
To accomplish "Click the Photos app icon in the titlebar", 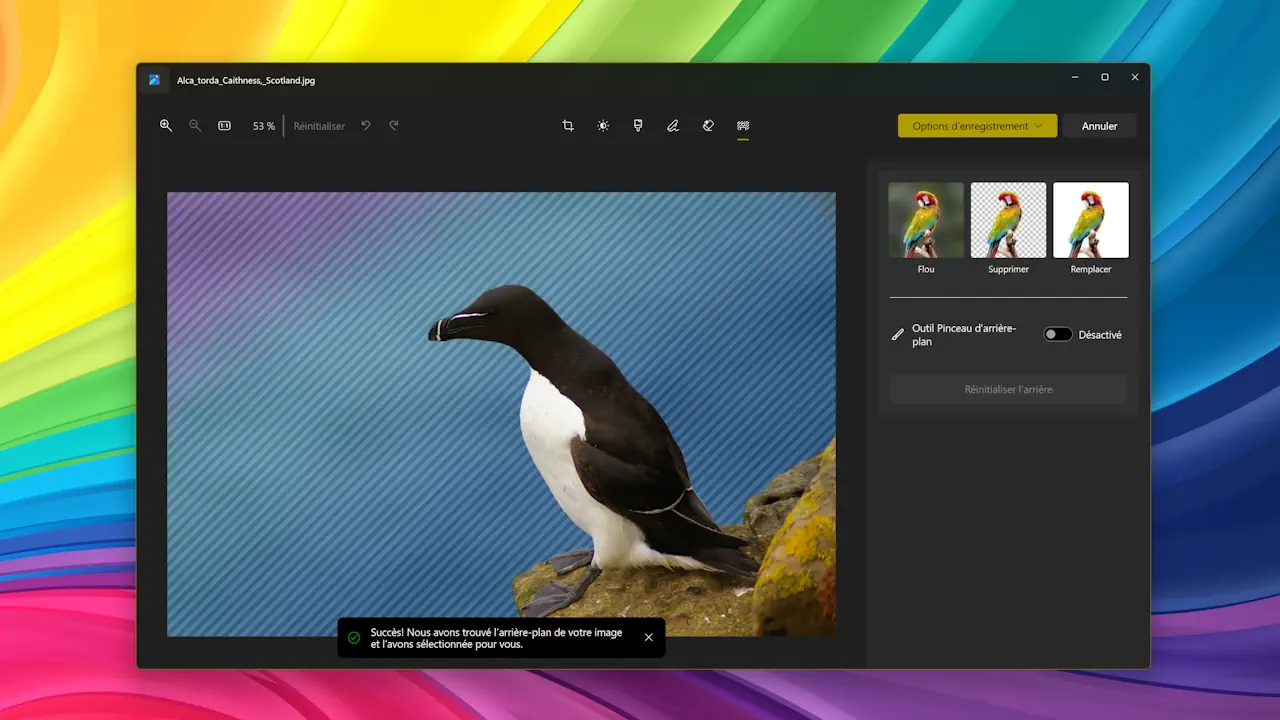I will pos(156,80).
